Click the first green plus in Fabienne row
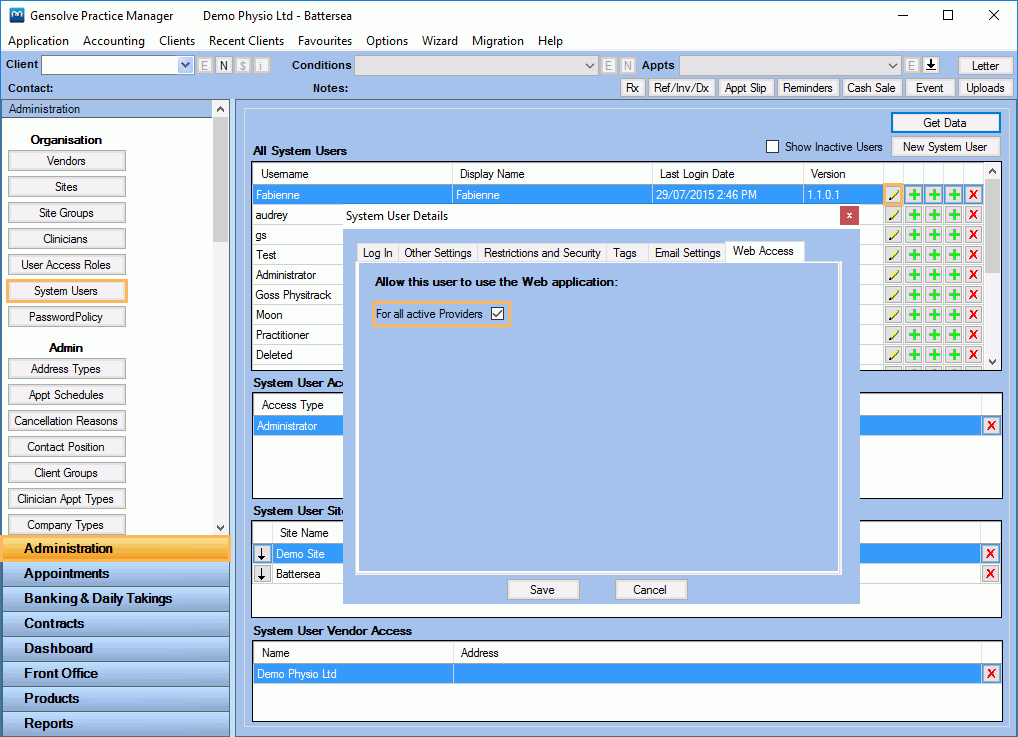 914,195
